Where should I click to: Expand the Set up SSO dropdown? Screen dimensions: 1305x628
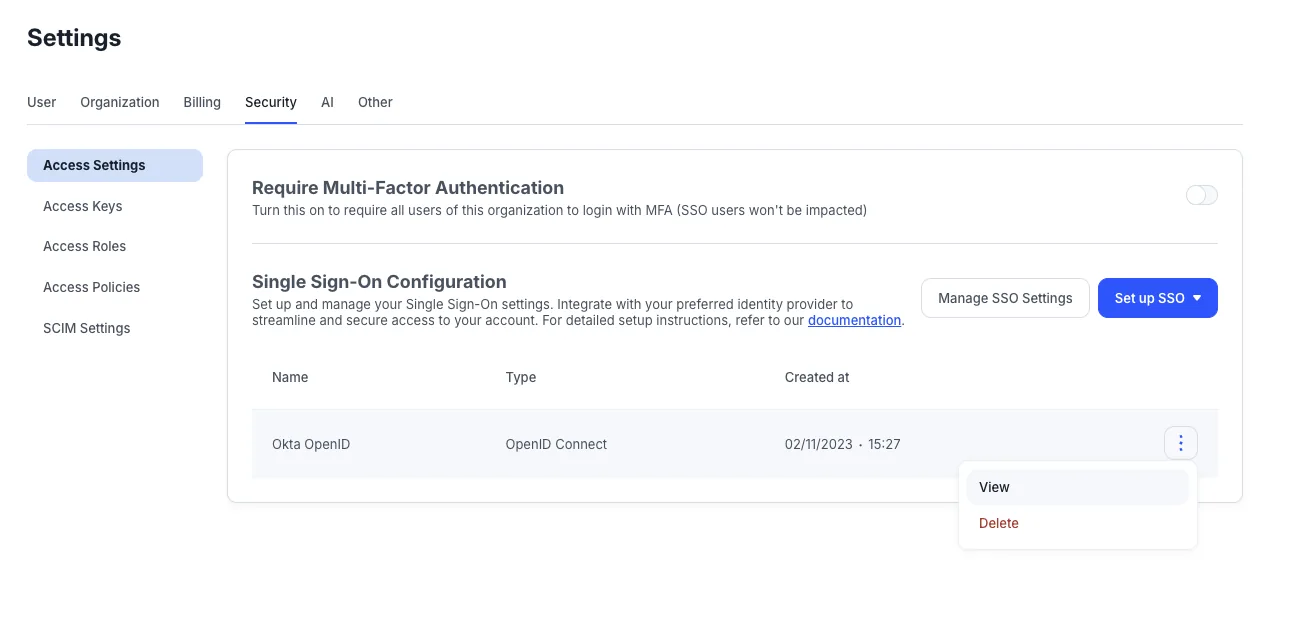point(1157,298)
